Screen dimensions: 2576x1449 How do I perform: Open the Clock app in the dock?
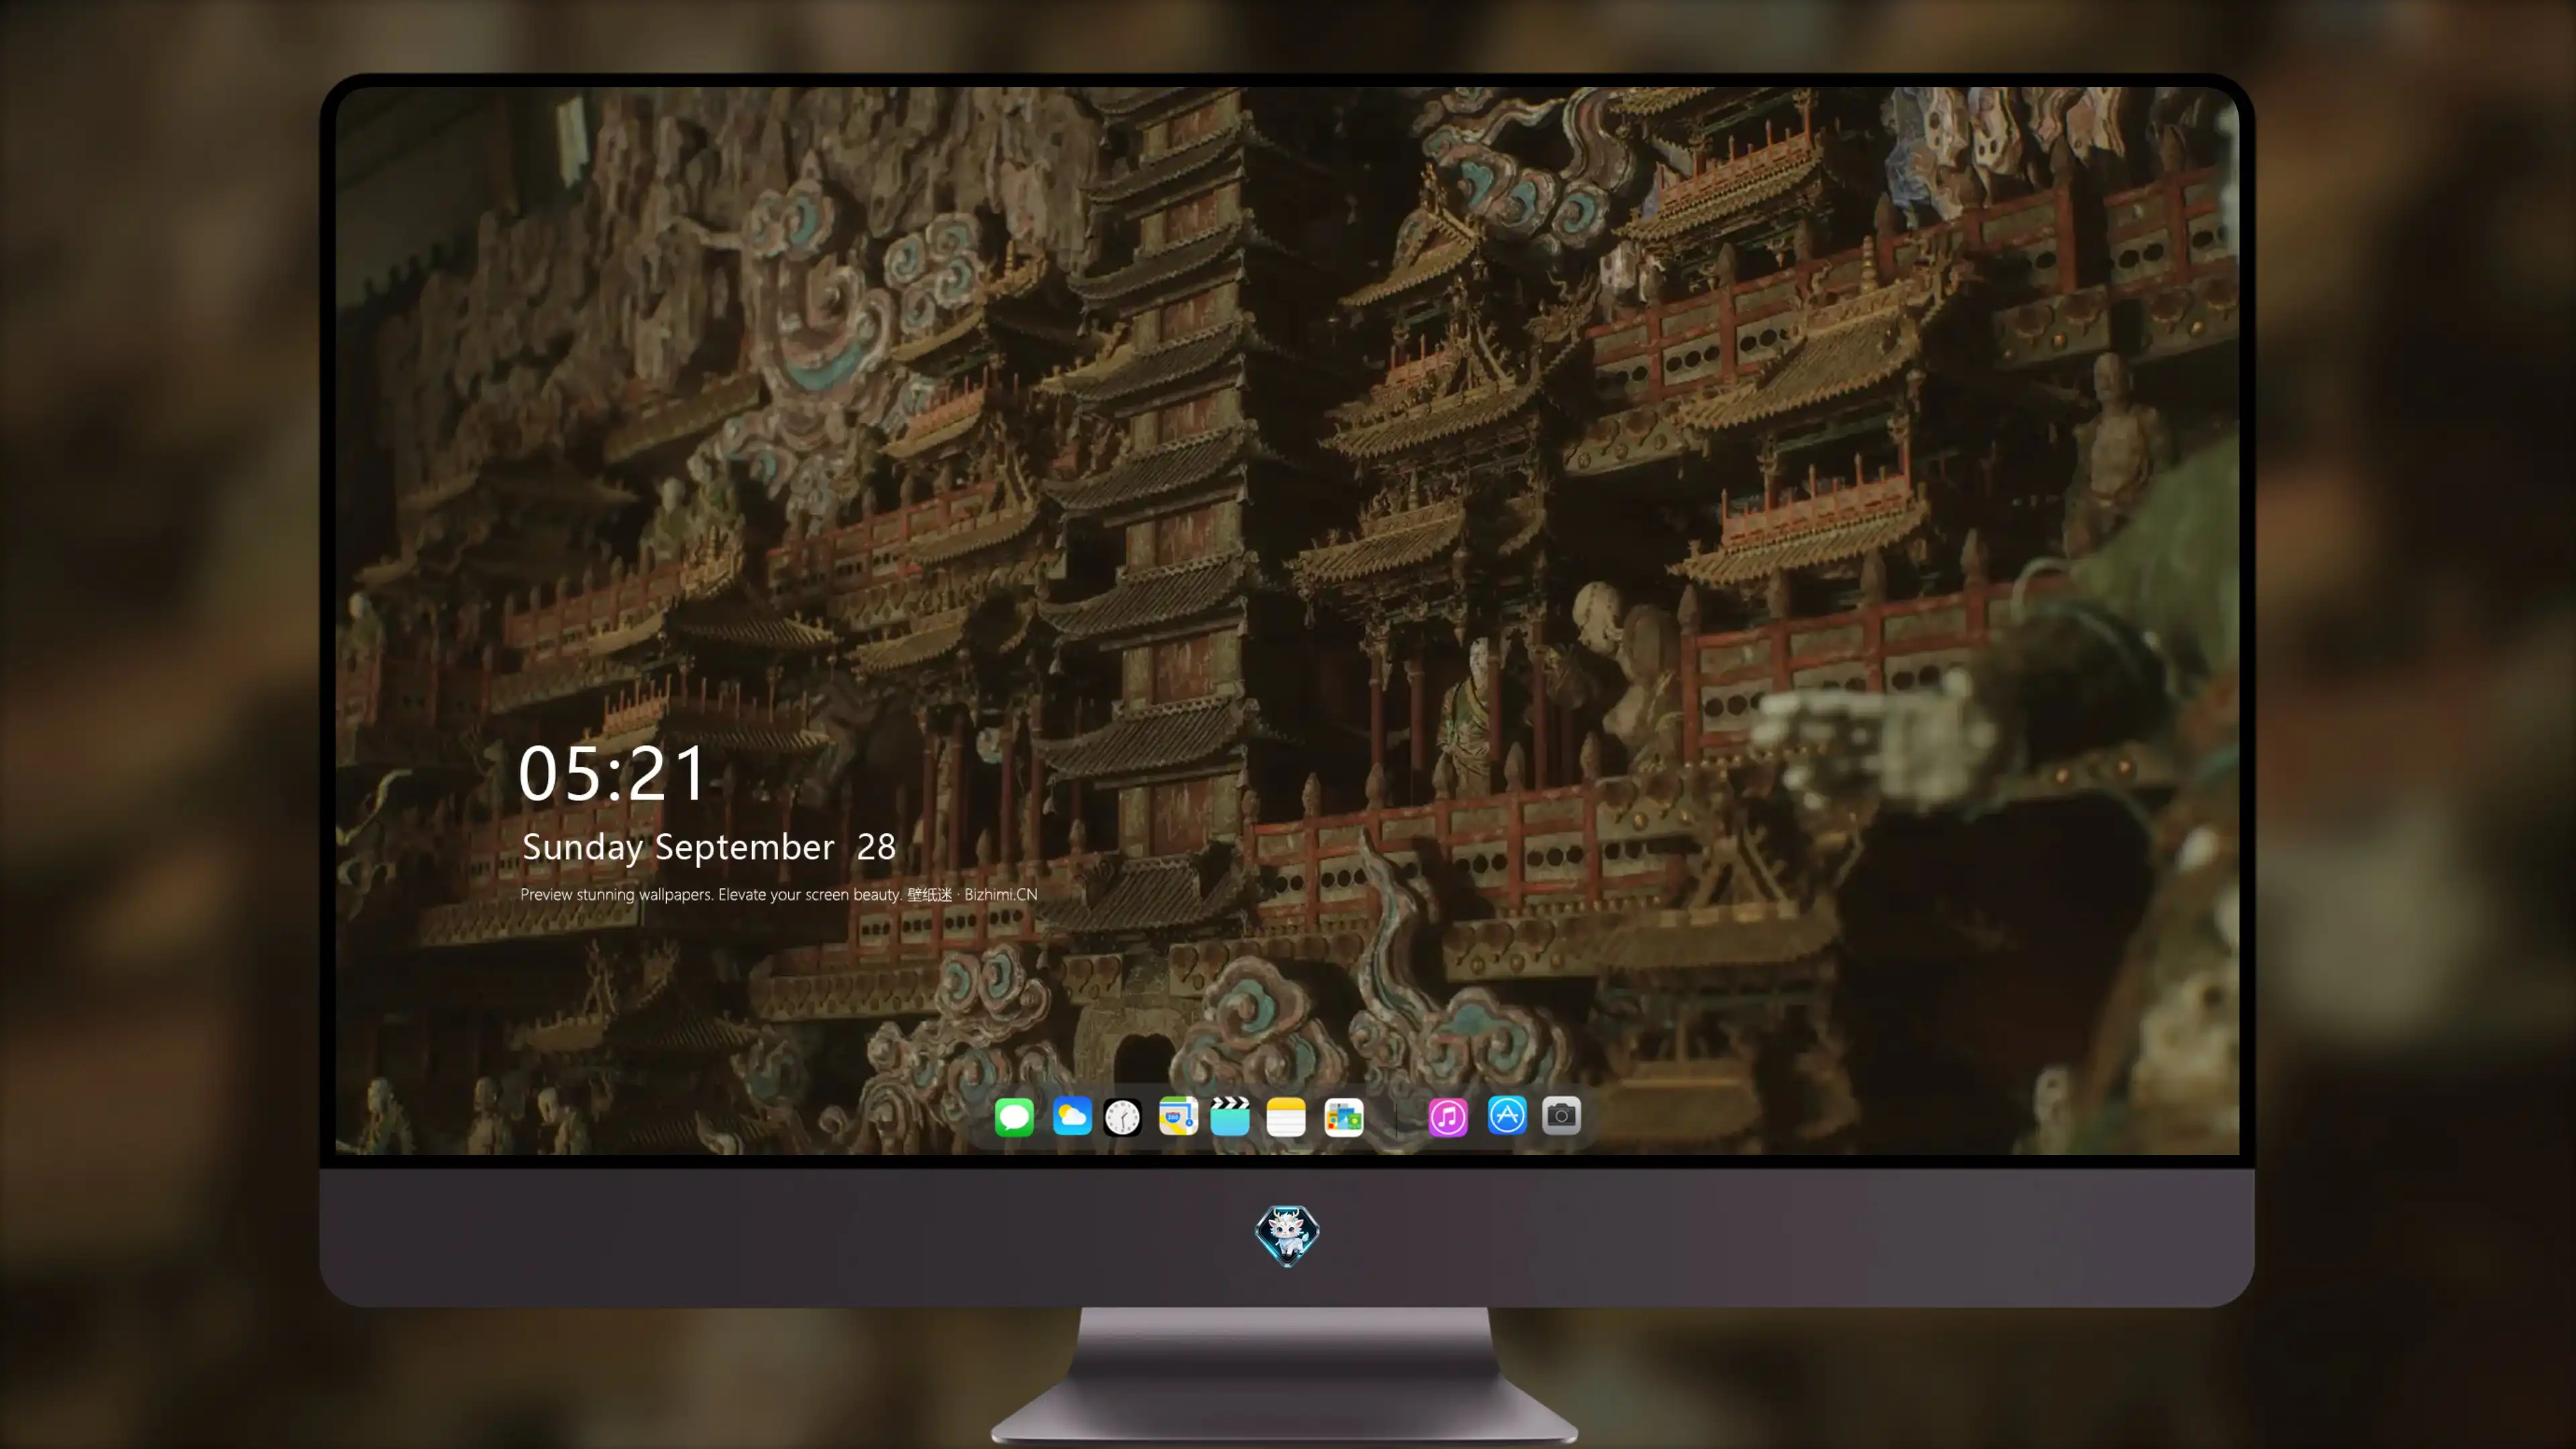(1122, 1117)
